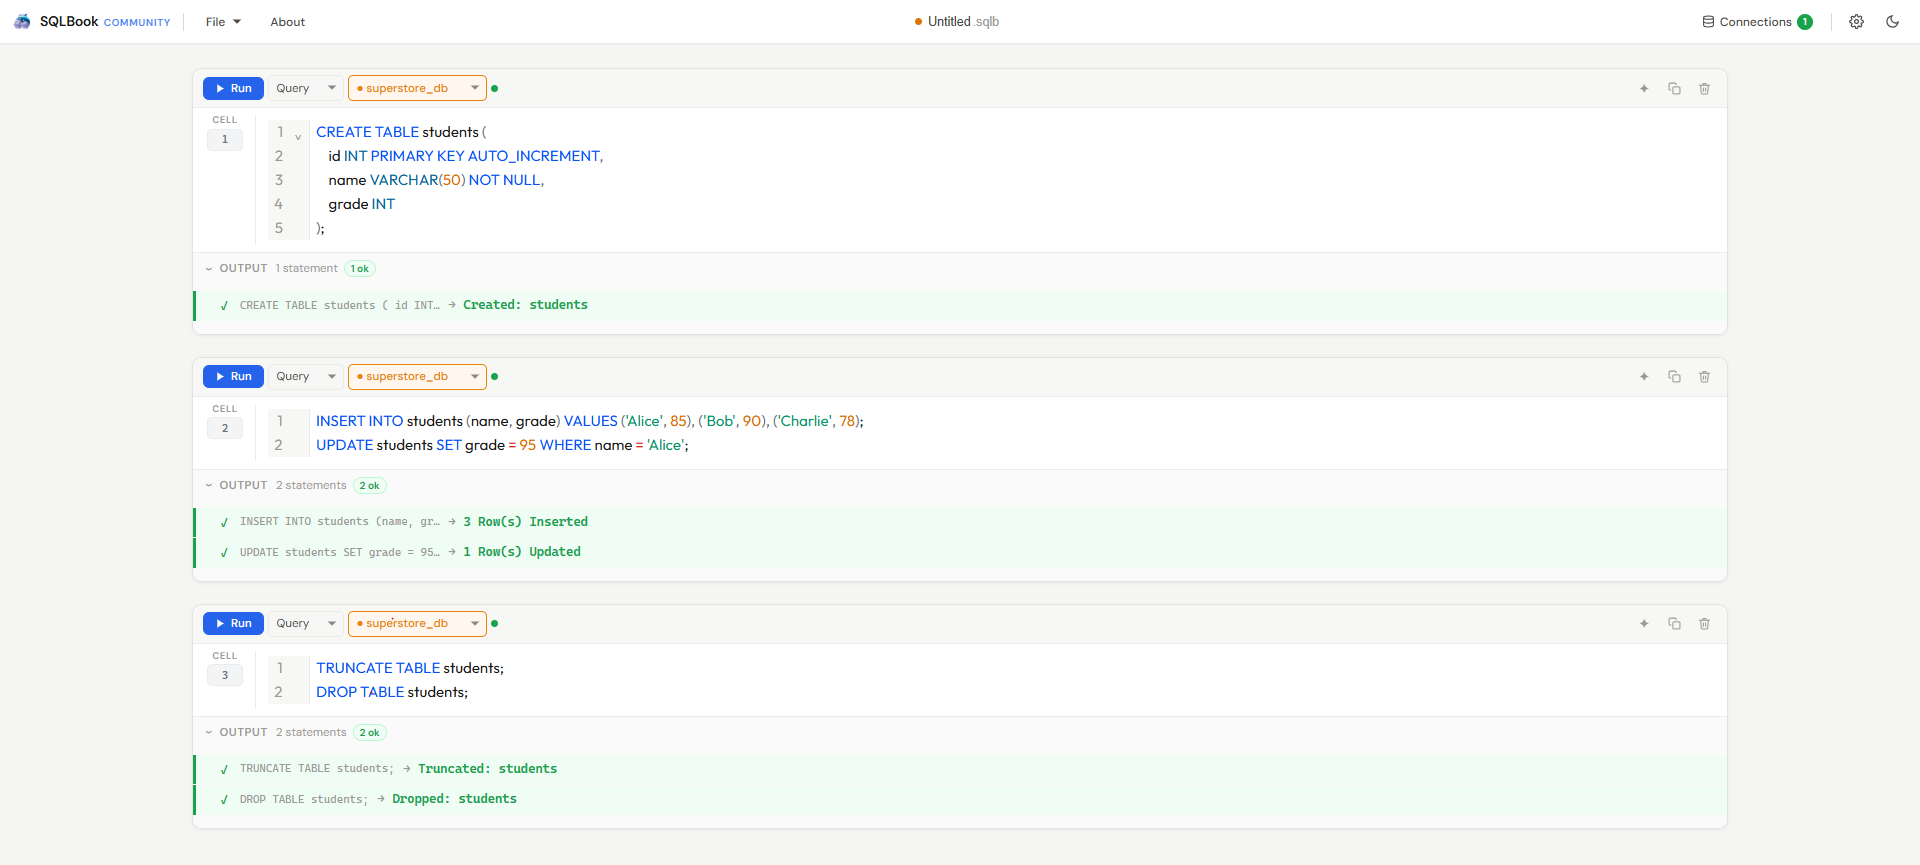Viewport: 1920px width, 865px height.
Task: Click the INSERT INTO students line
Action: tap(590, 421)
